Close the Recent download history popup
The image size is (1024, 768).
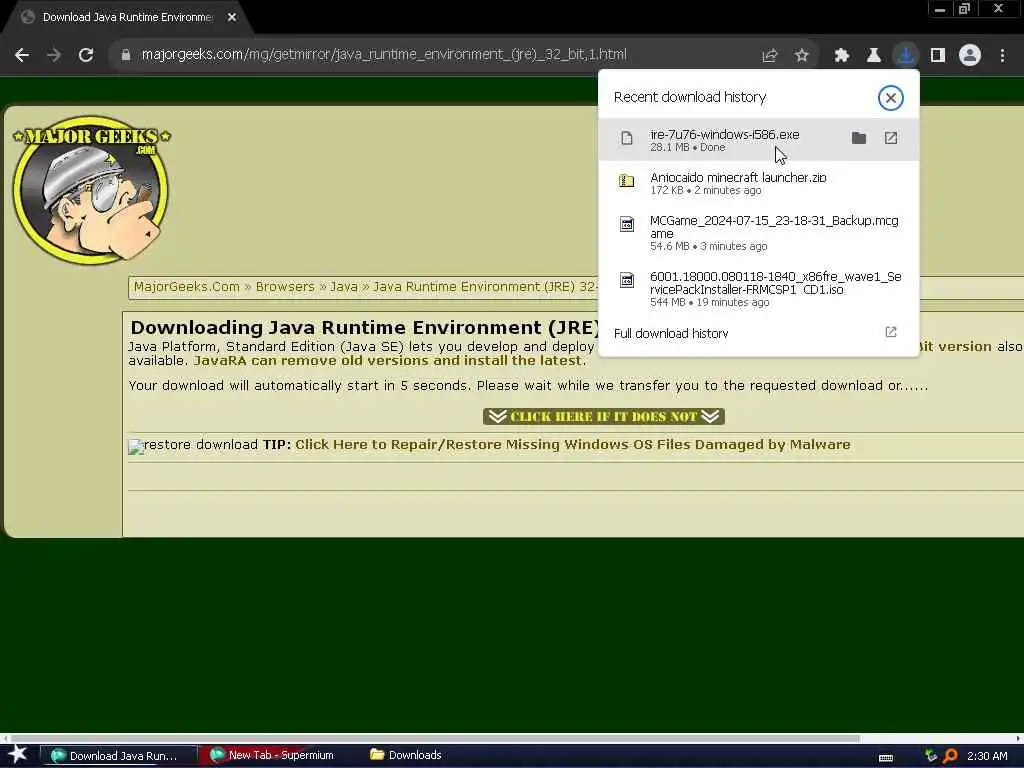[x=890, y=98]
